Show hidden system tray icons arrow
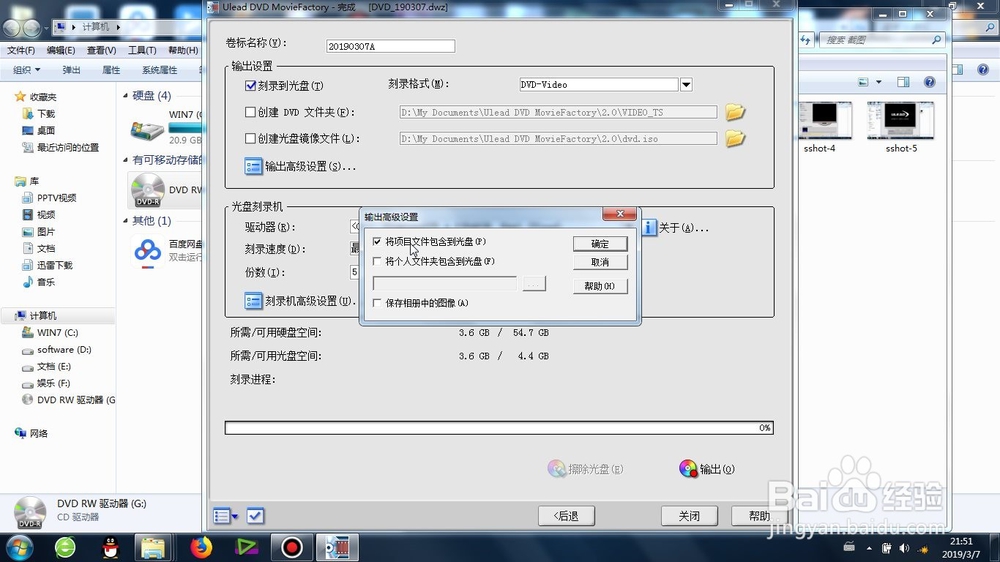The width and height of the screenshot is (1000, 562). coord(869,548)
